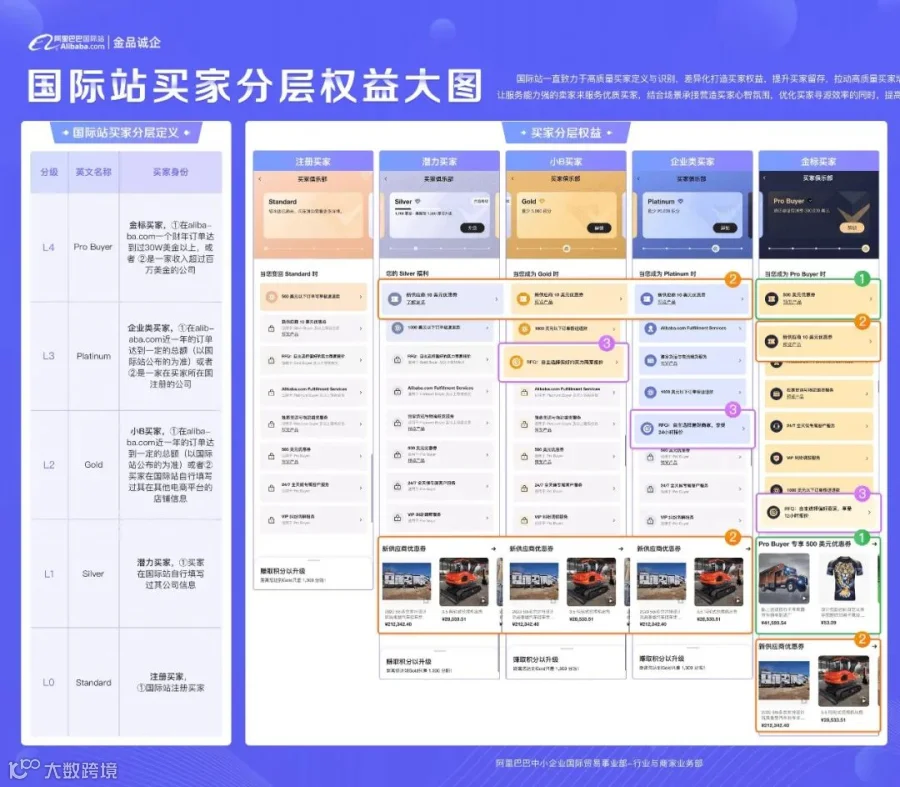Open the chevron on Pro Buyer's RFQ row
This screenshot has width=900, height=787.
click(x=871, y=511)
